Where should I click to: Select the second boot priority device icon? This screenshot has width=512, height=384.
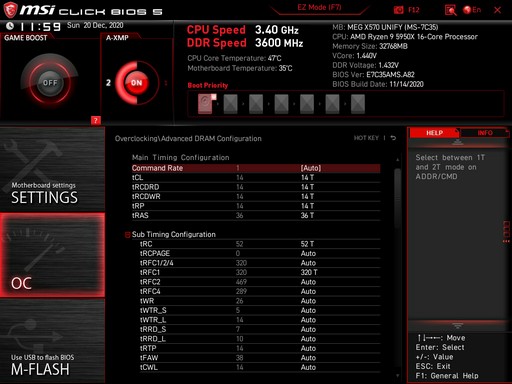pyautogui.click(x=230, y=104)
